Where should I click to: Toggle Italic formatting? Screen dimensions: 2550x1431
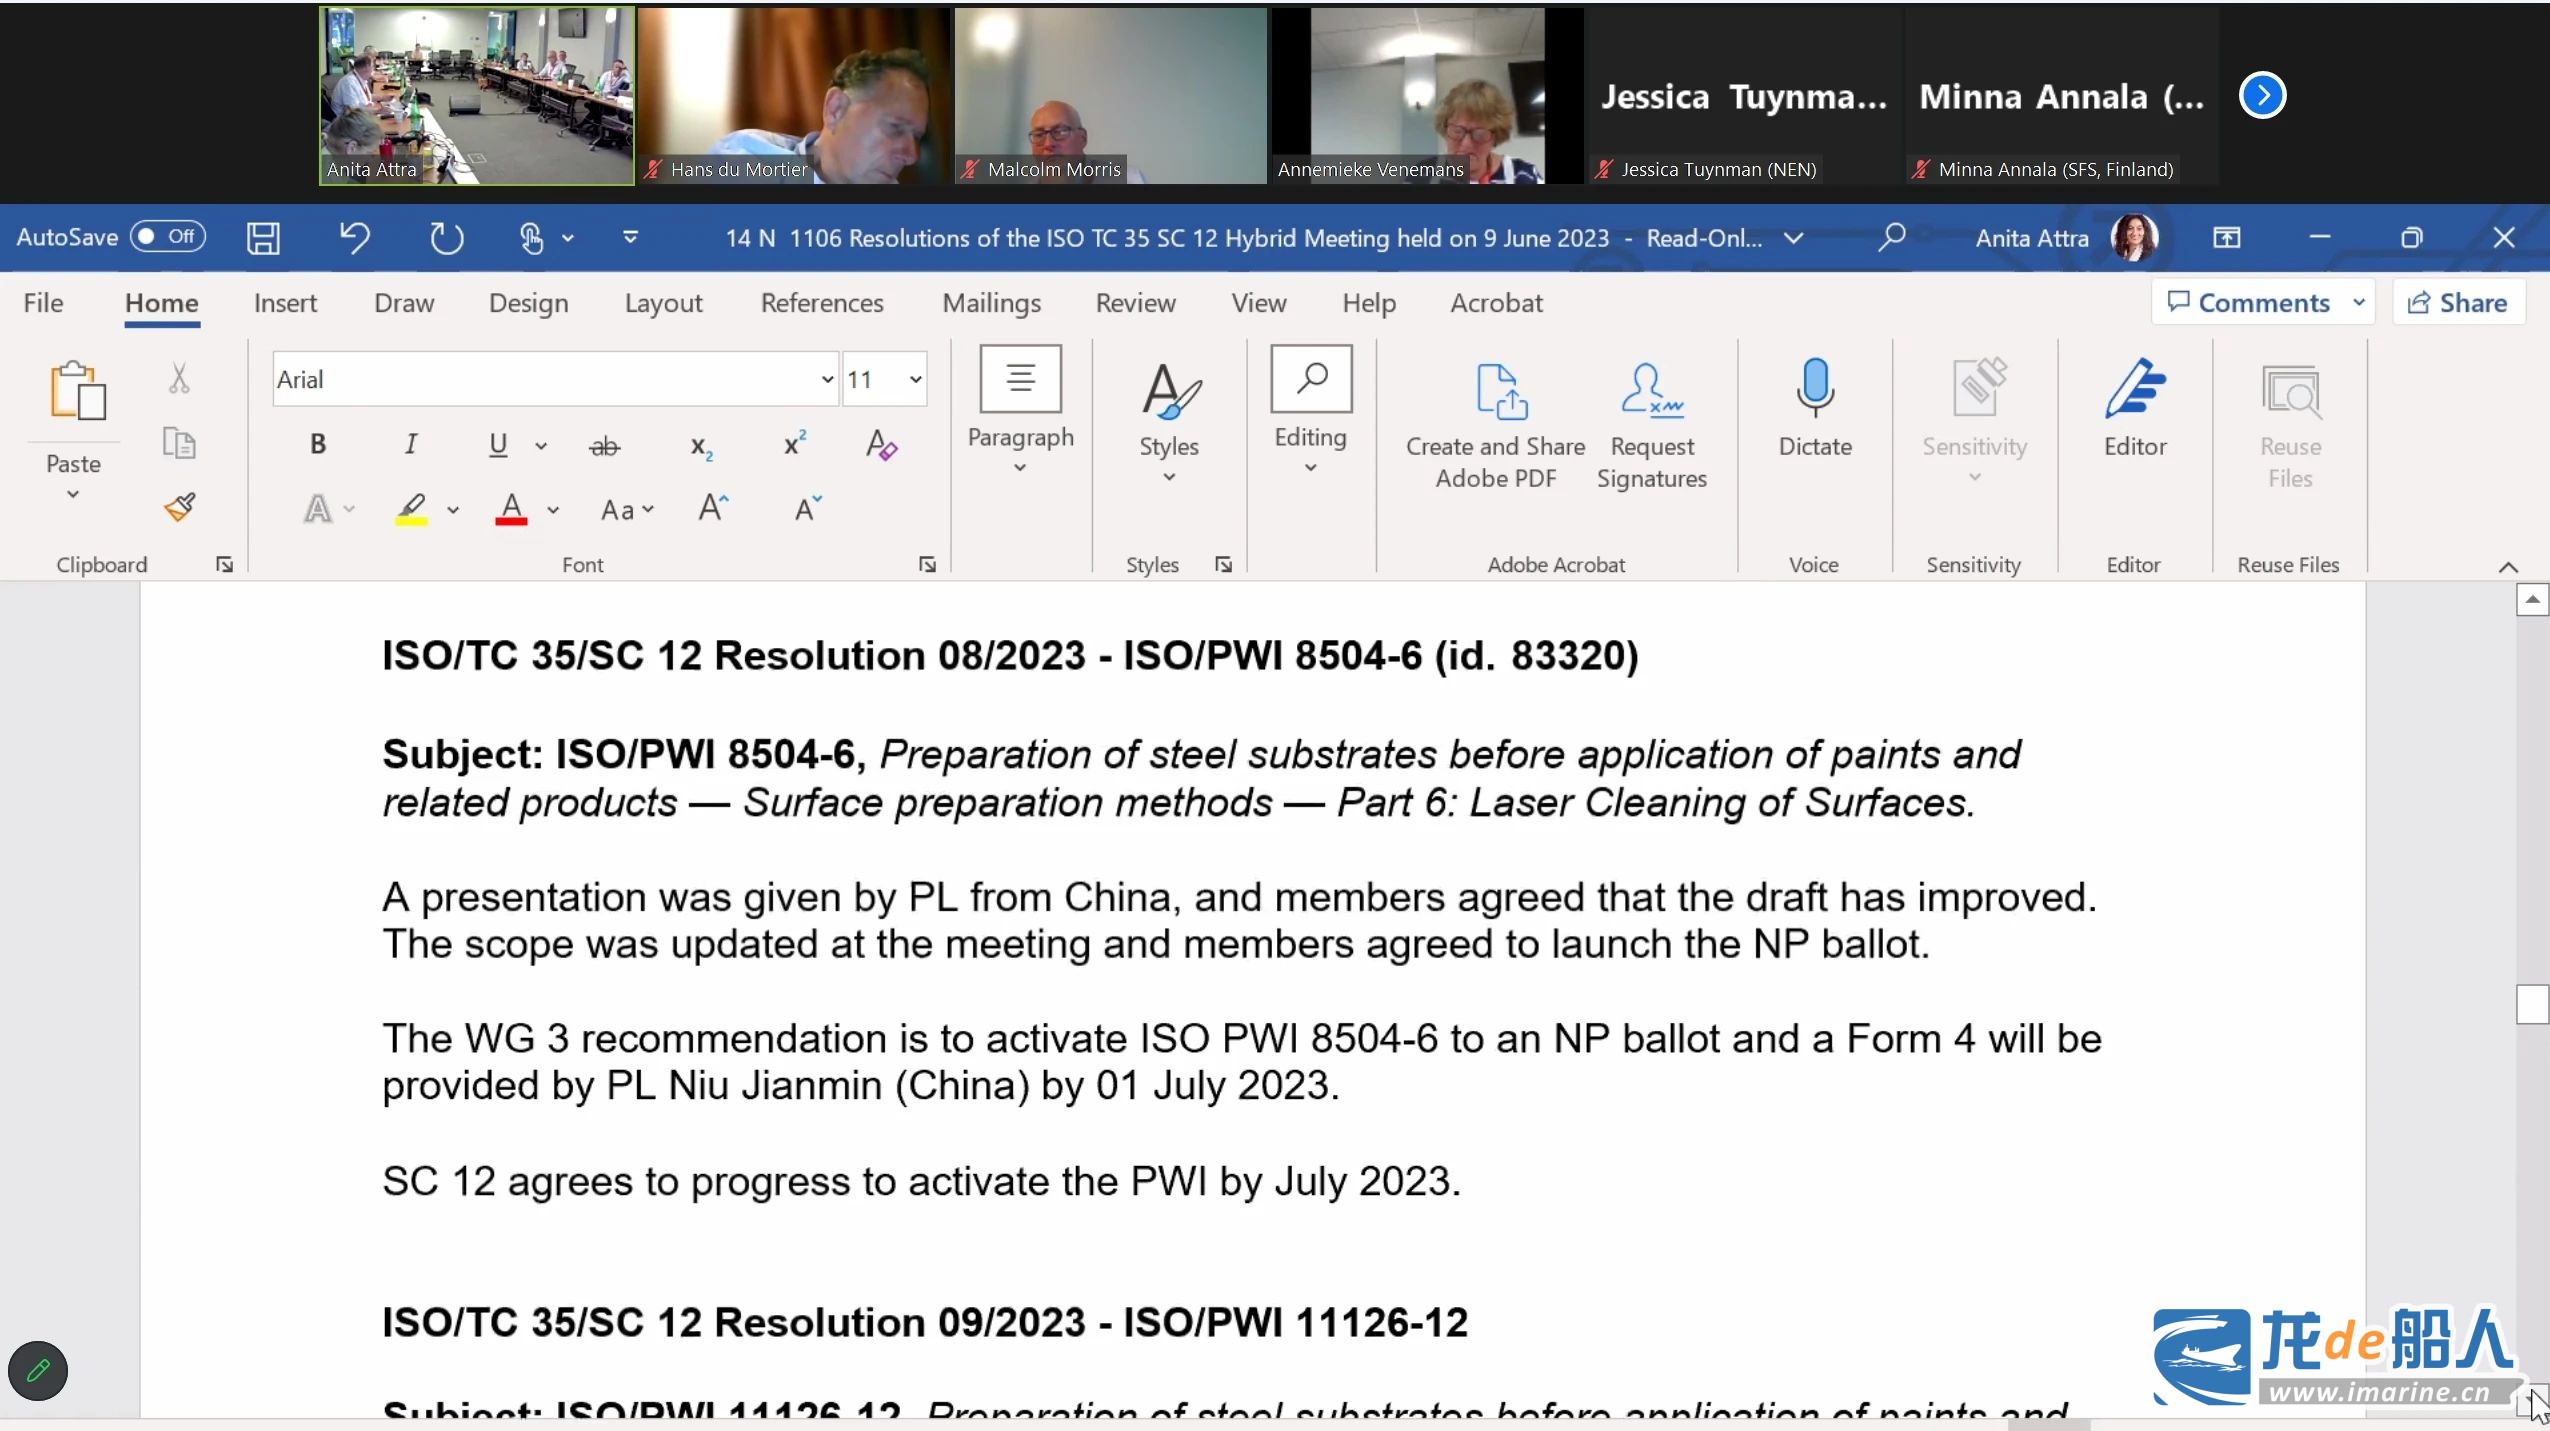pyautogui.click(x=410, y=444)
